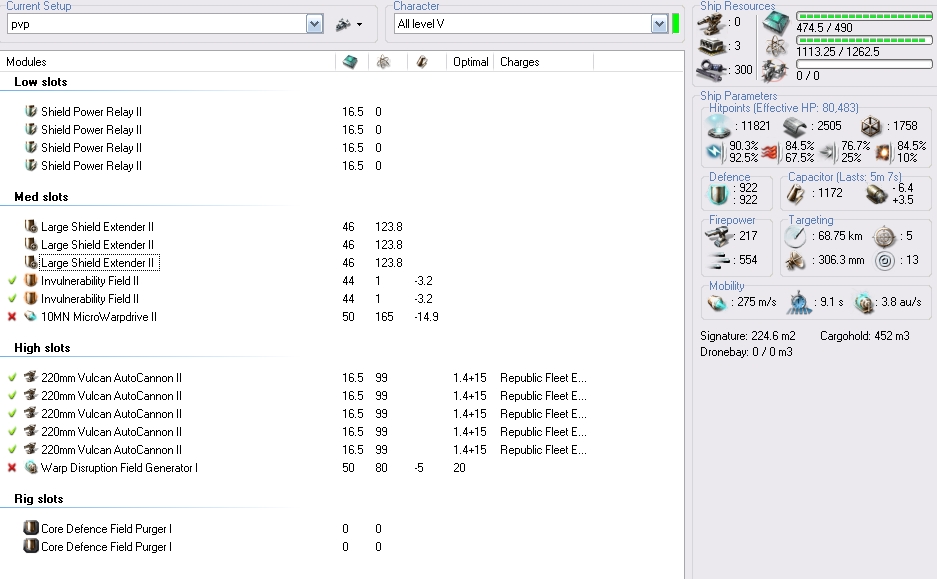Click the Cargohold: 452 m3 text
This screenshot has height=579, width=937.
(x=865, y=336)
